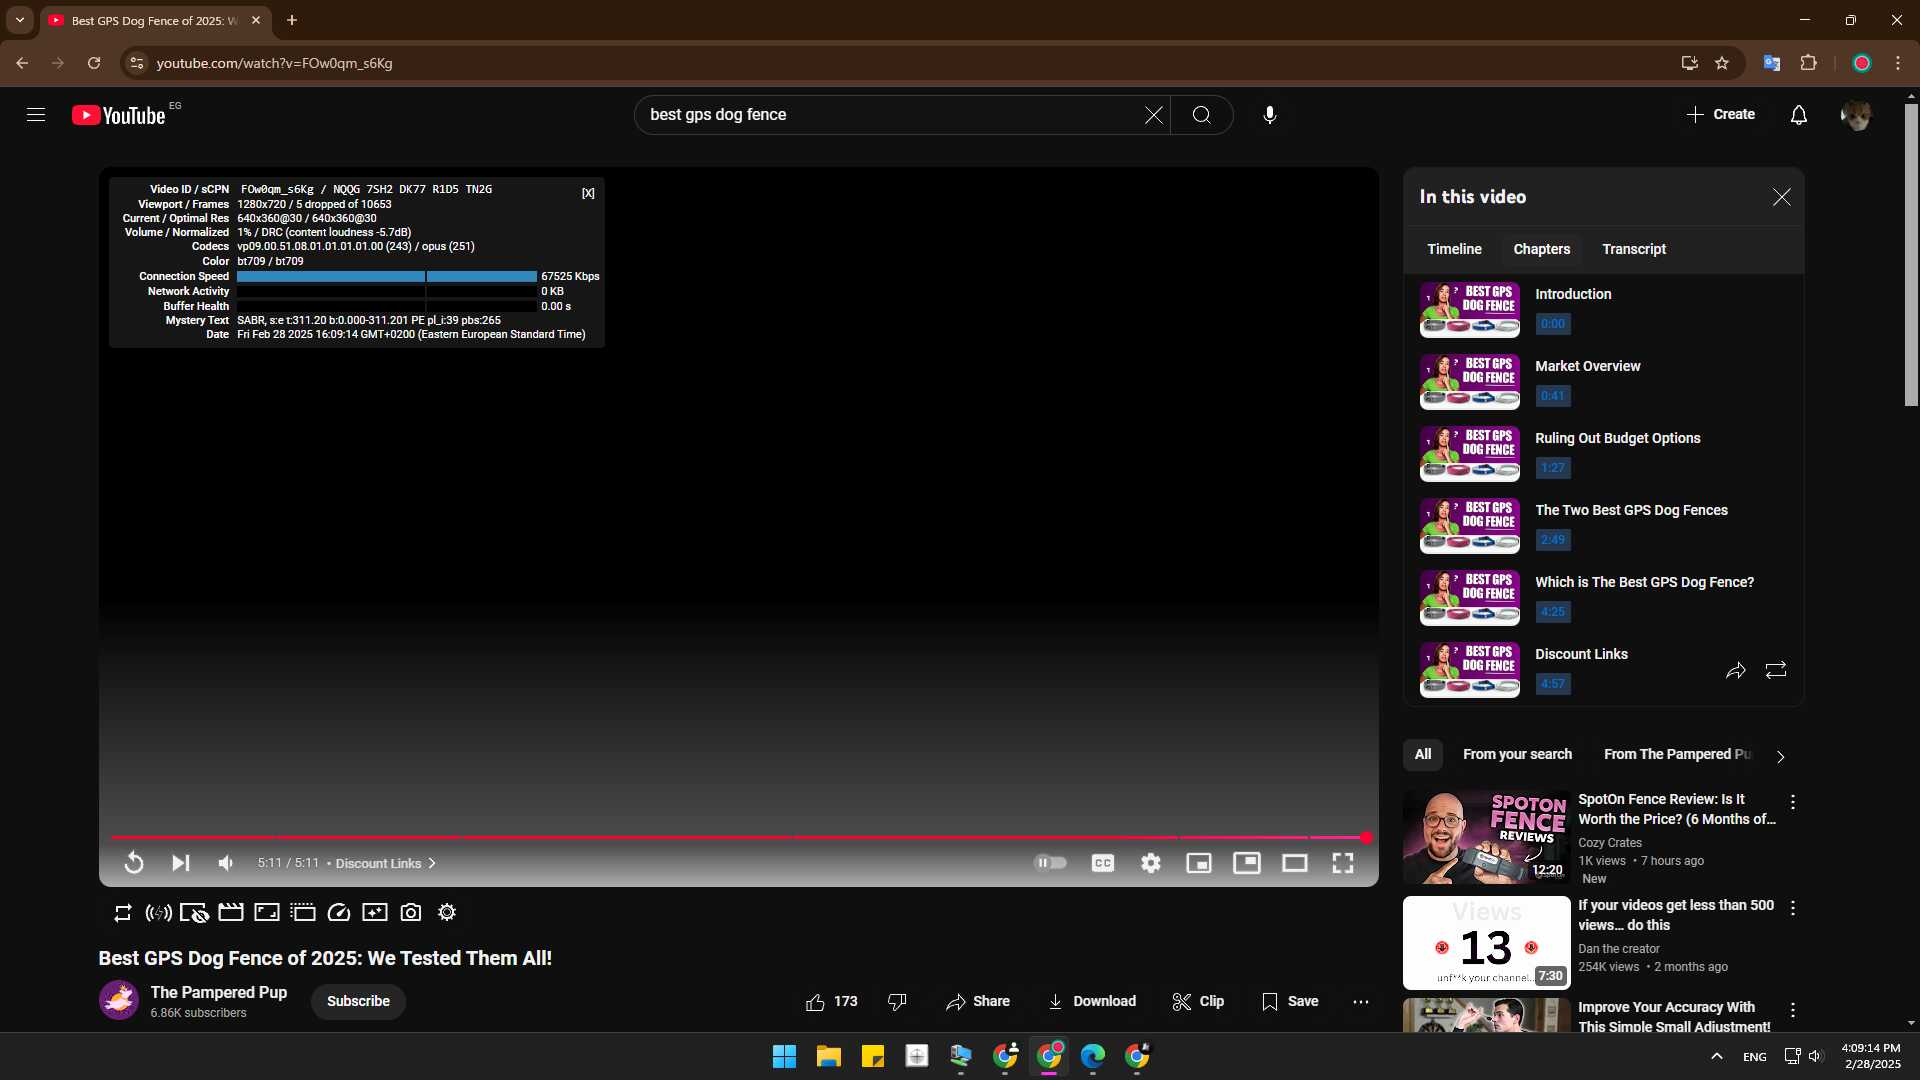Take a screenshot with the camera icon

click(411, 913)
